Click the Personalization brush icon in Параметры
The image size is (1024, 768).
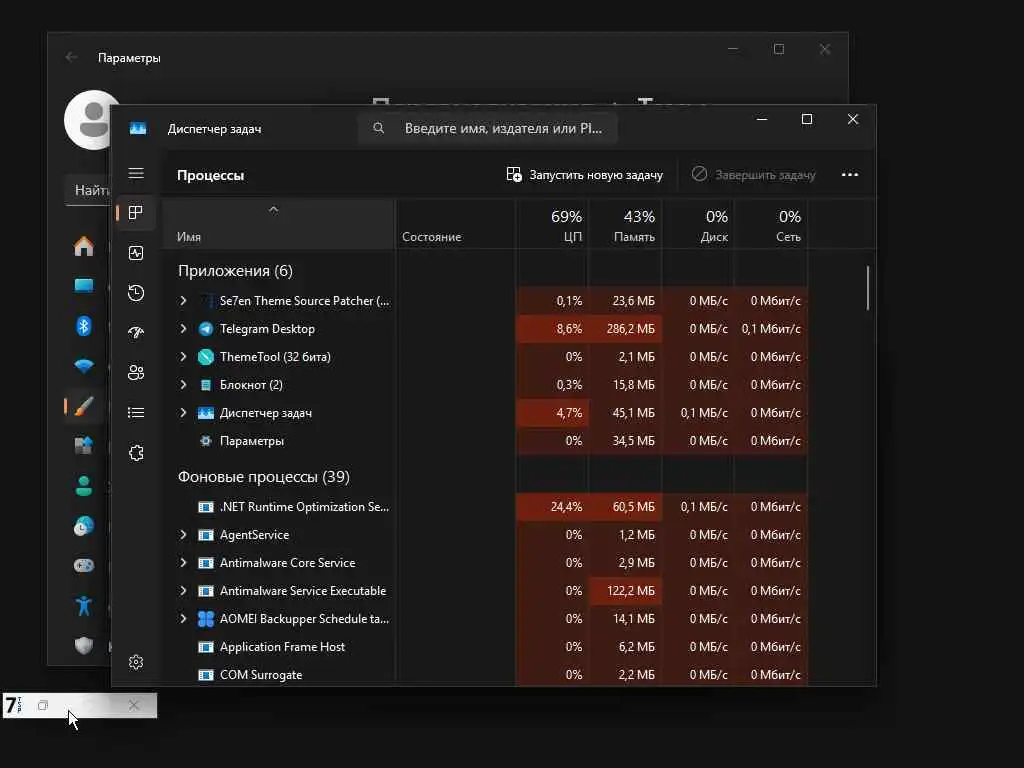(x=84, y=406)
